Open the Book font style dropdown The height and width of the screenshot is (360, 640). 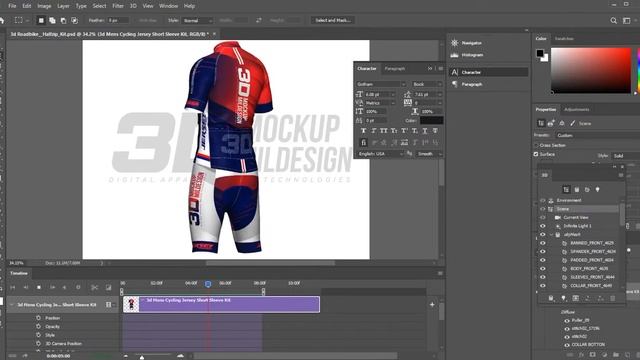[427, 84]
